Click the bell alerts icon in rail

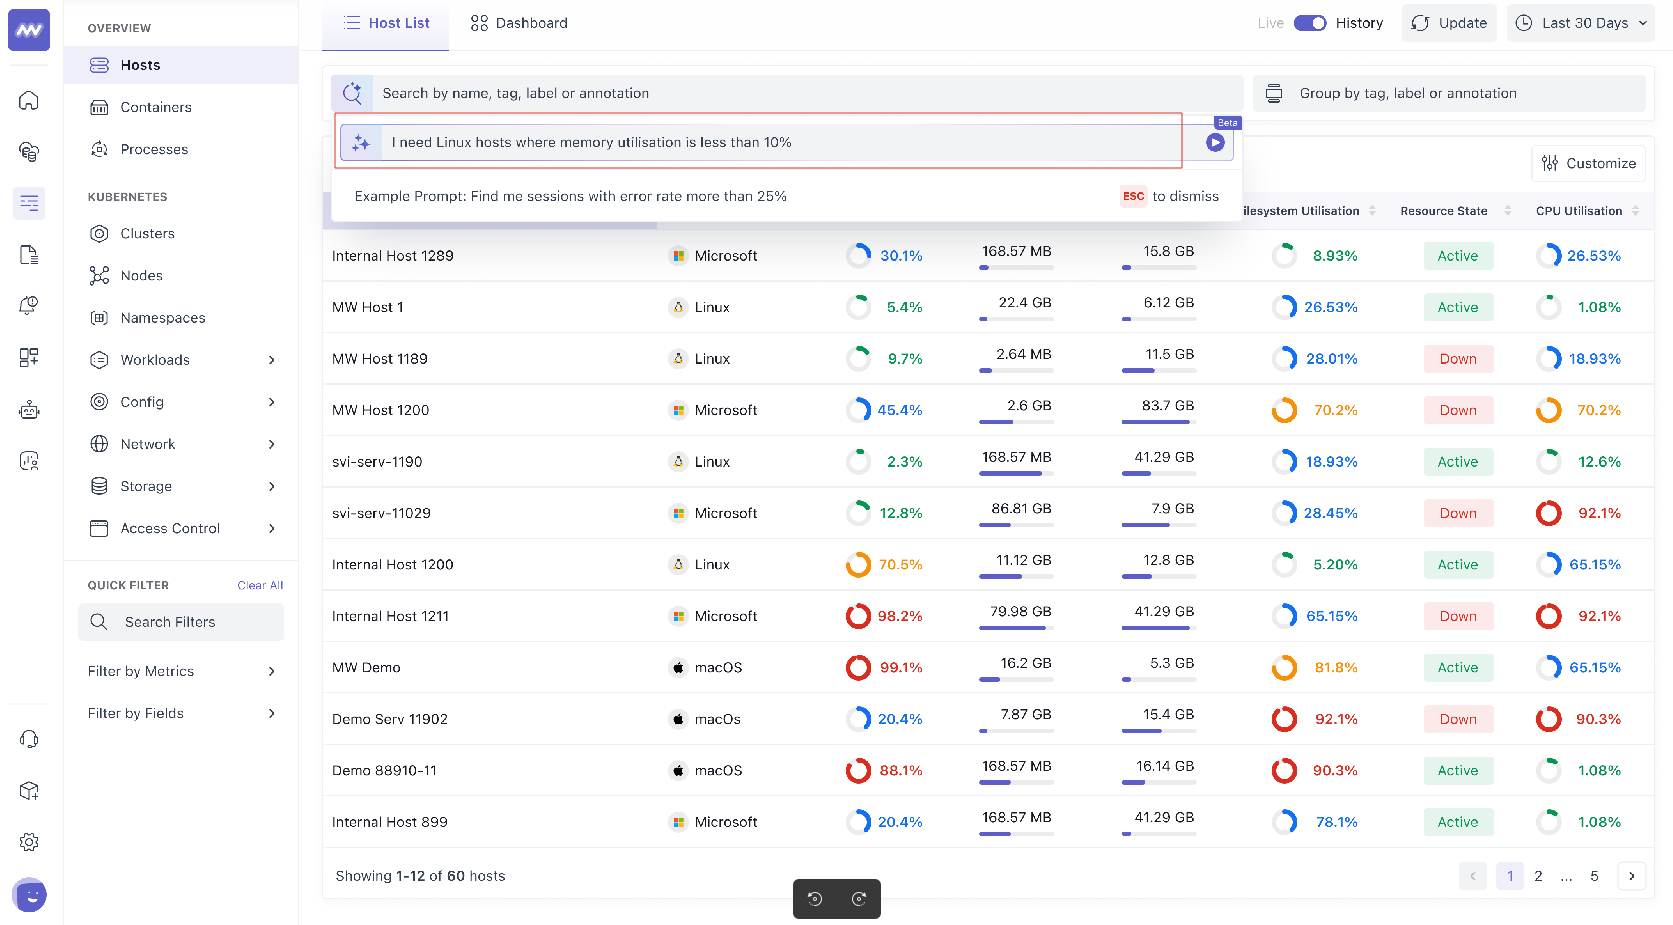[29, 306]
